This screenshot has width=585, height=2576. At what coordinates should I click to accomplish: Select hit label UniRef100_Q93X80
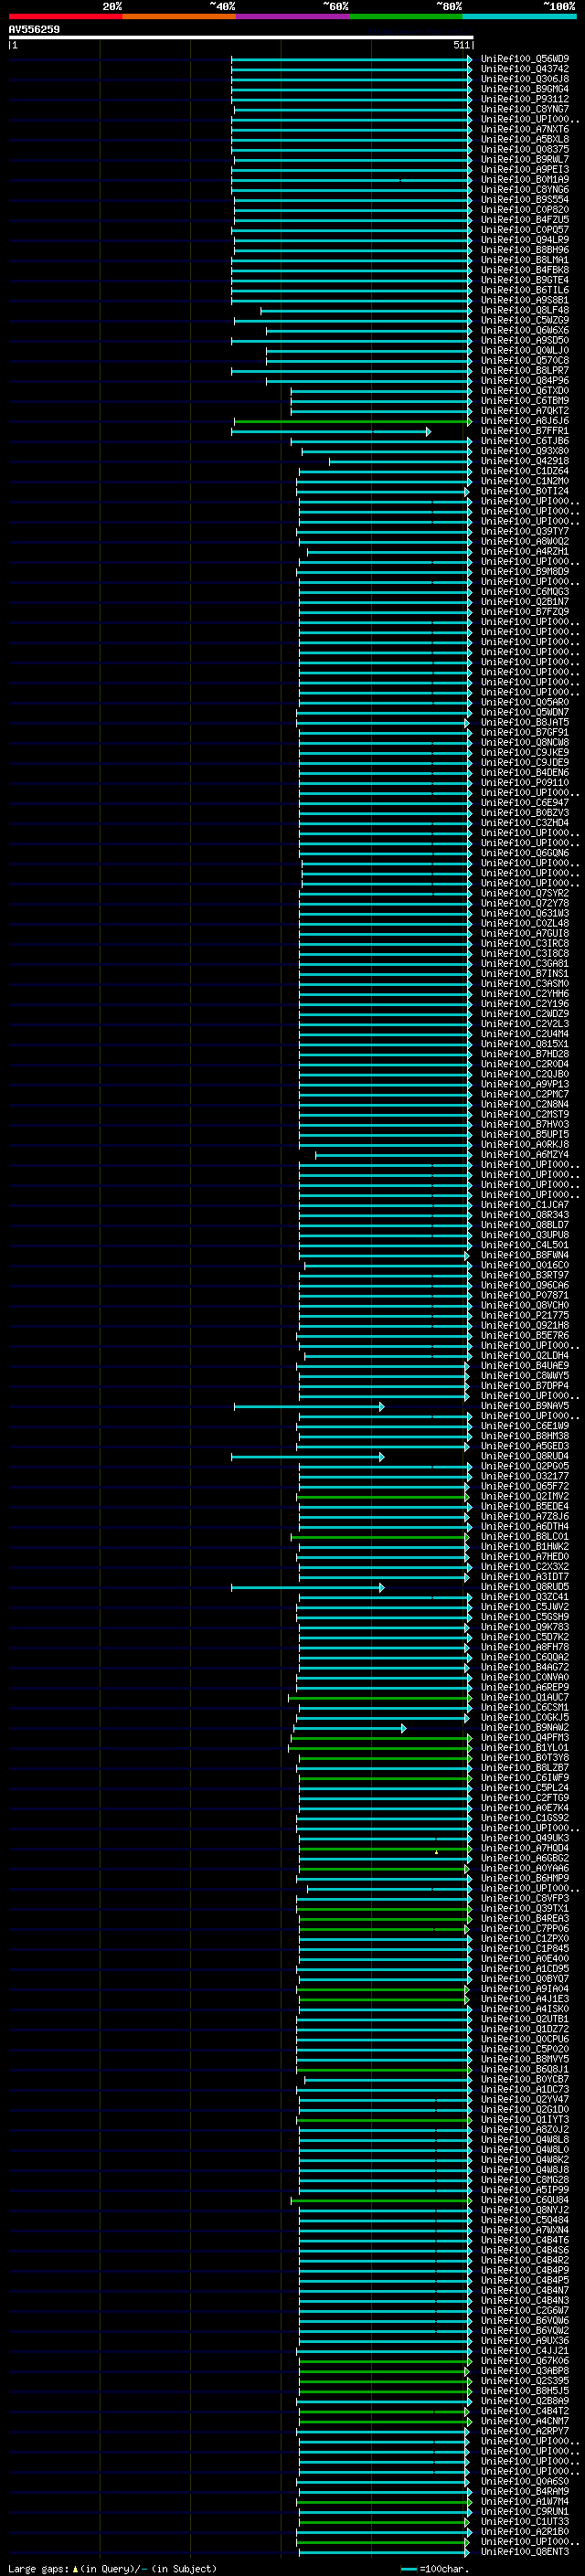coord(525,451)
